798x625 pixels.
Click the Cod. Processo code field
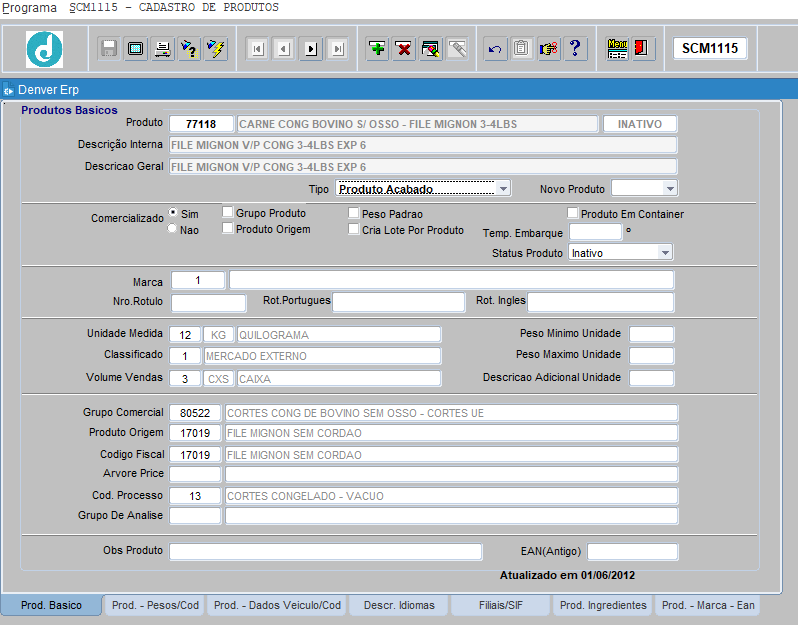pos(195,496)
